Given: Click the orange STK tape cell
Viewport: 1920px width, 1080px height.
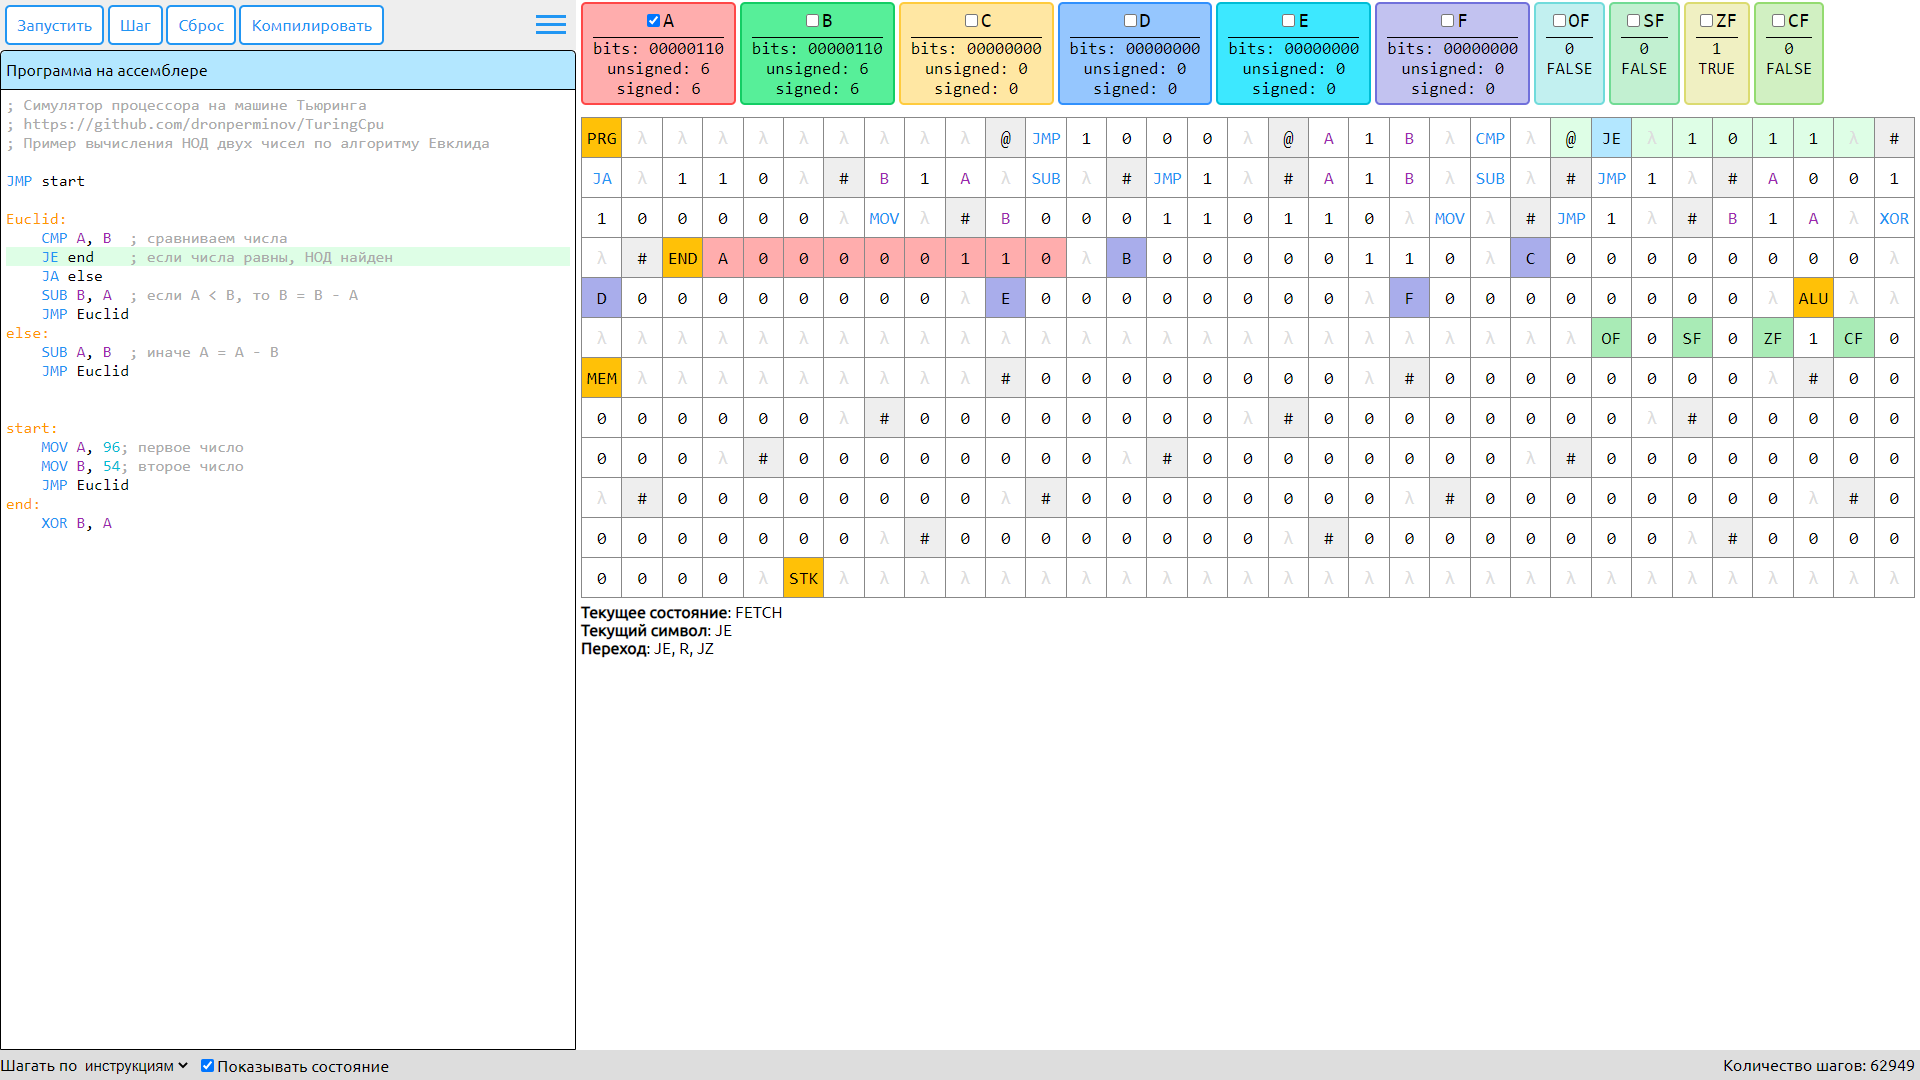Looking at the screenshot, I should [x=803, y=579].
